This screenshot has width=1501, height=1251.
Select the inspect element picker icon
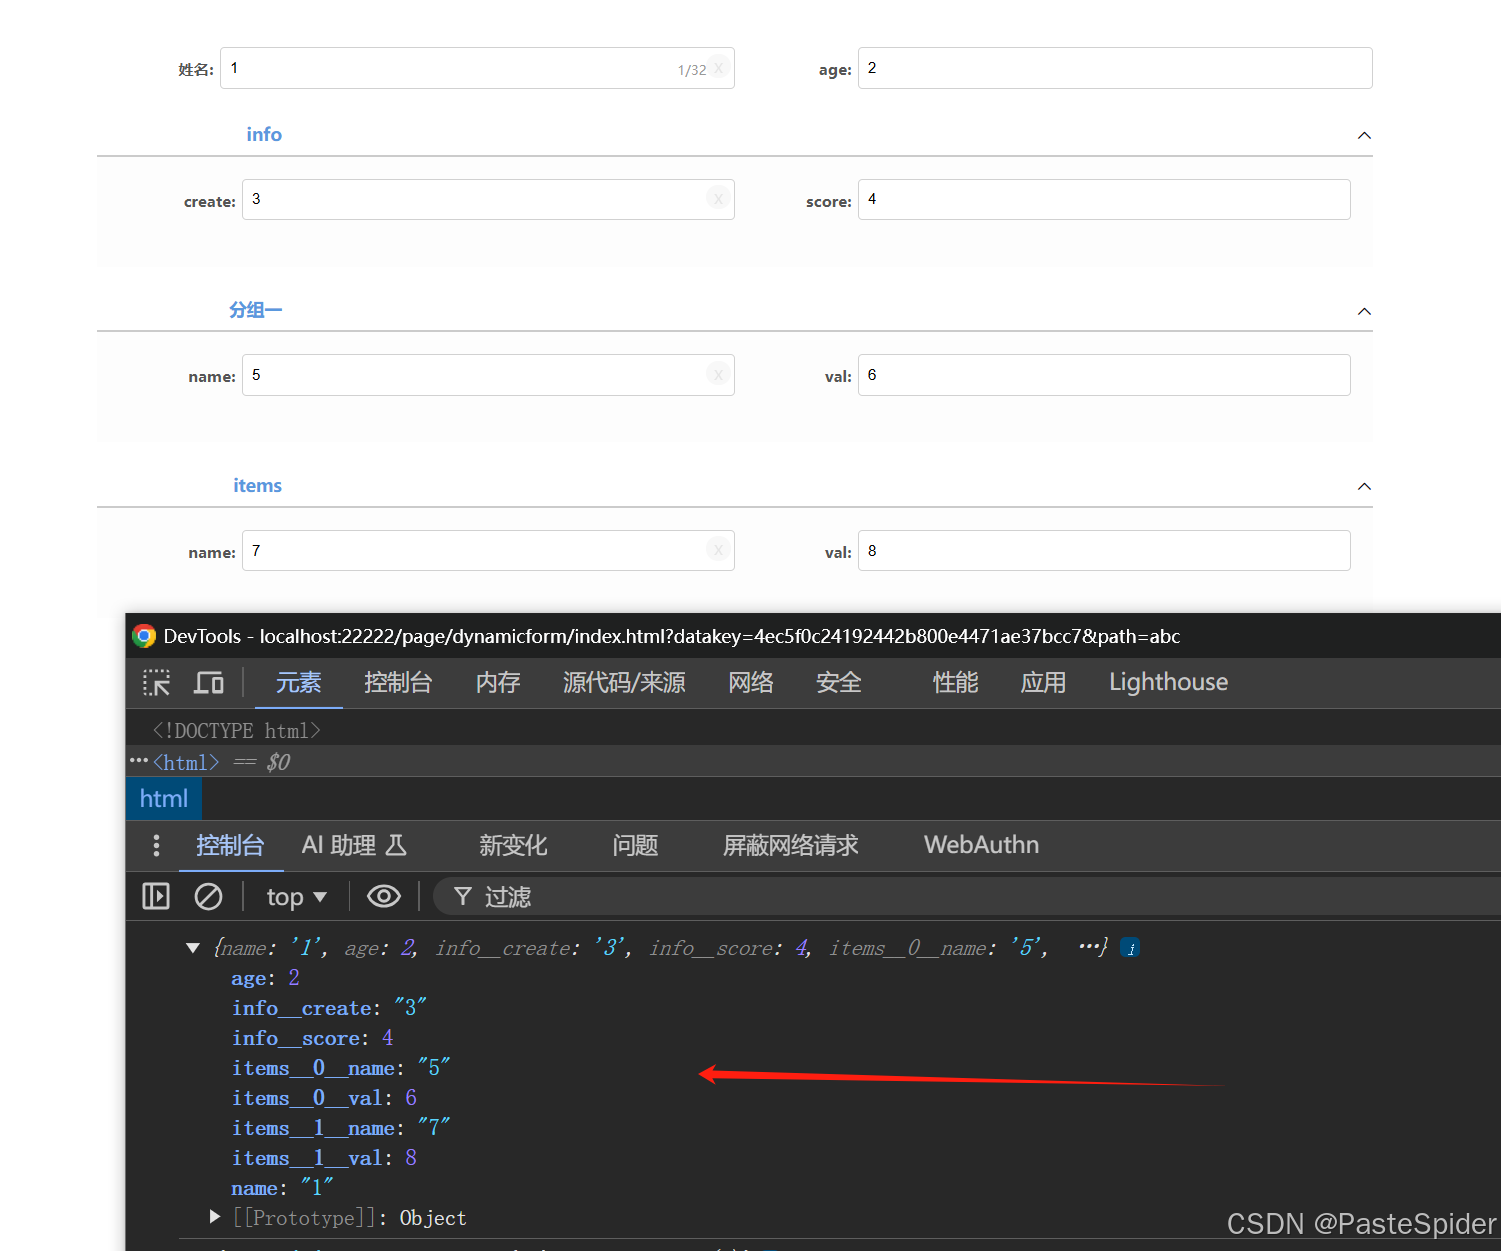point(157,683)
